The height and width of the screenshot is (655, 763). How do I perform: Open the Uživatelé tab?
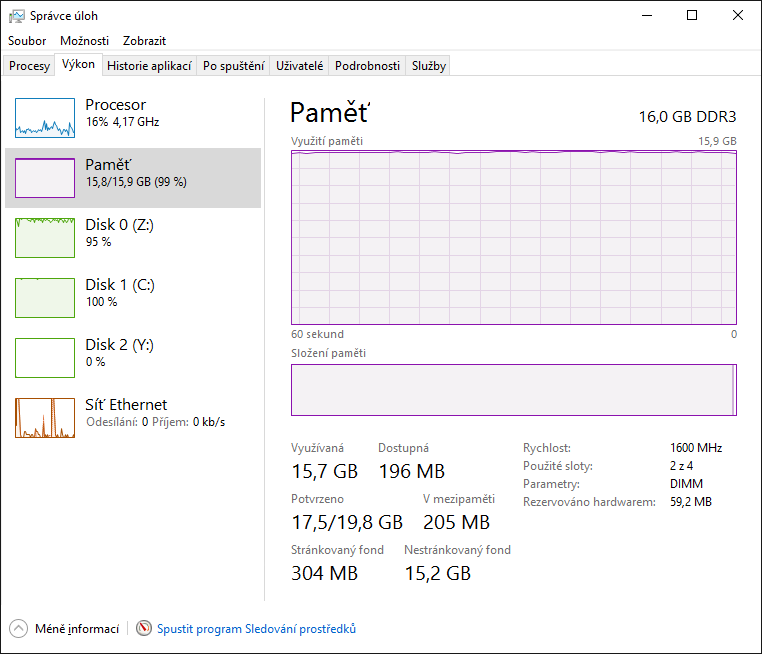click(x=300, y=66)
